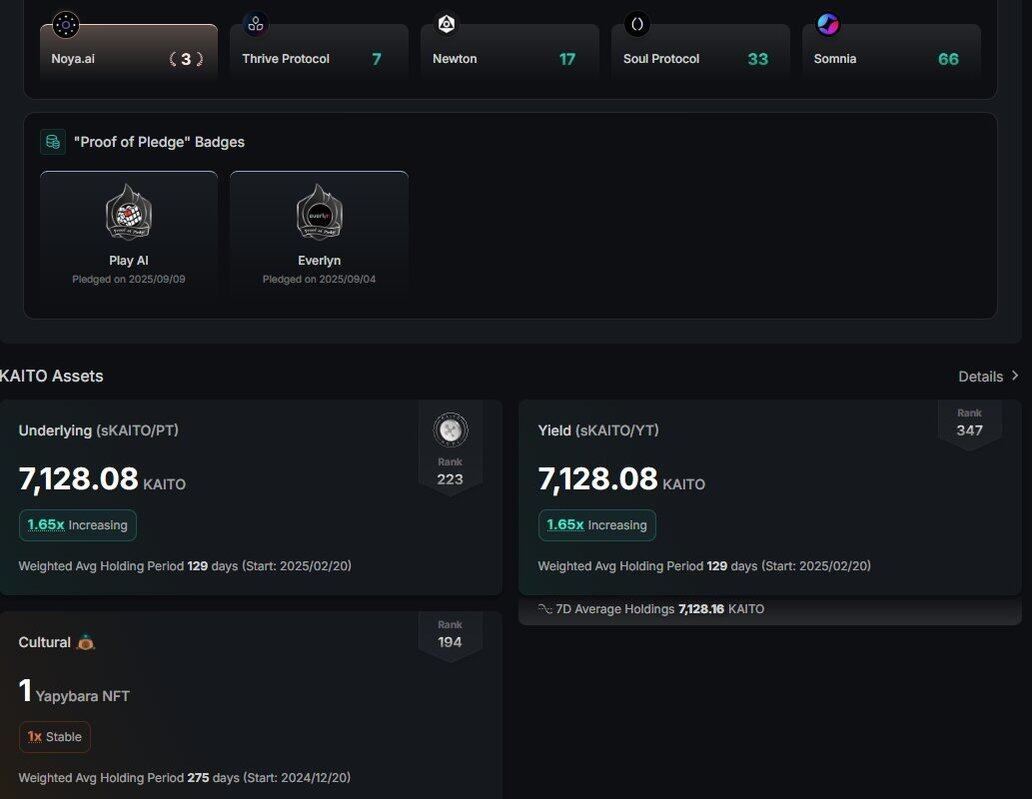Click the Yapybara emoji next to Cultural
The image size is (1032, 799).
point(86,642)
